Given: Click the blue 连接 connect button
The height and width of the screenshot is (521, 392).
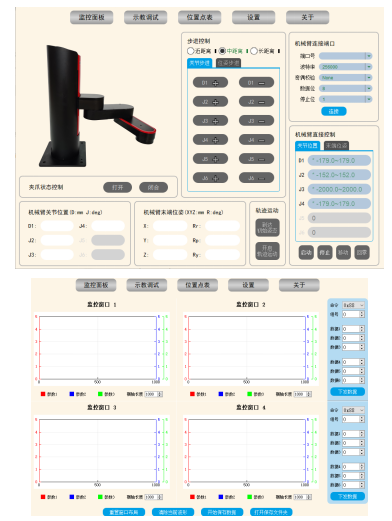Looking at the screenshot, I should pyautogui.click(x=334, y=111).
